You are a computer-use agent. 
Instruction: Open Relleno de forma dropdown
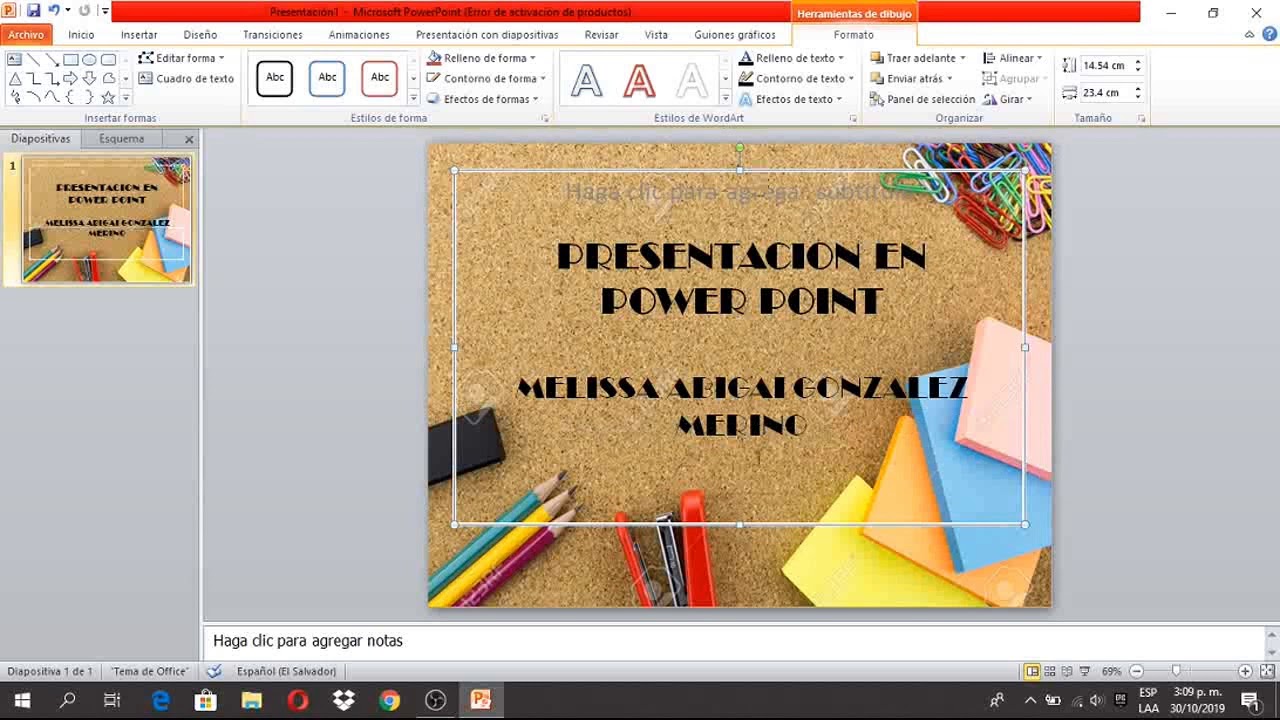pyautogui.click(x=481, y=58)
